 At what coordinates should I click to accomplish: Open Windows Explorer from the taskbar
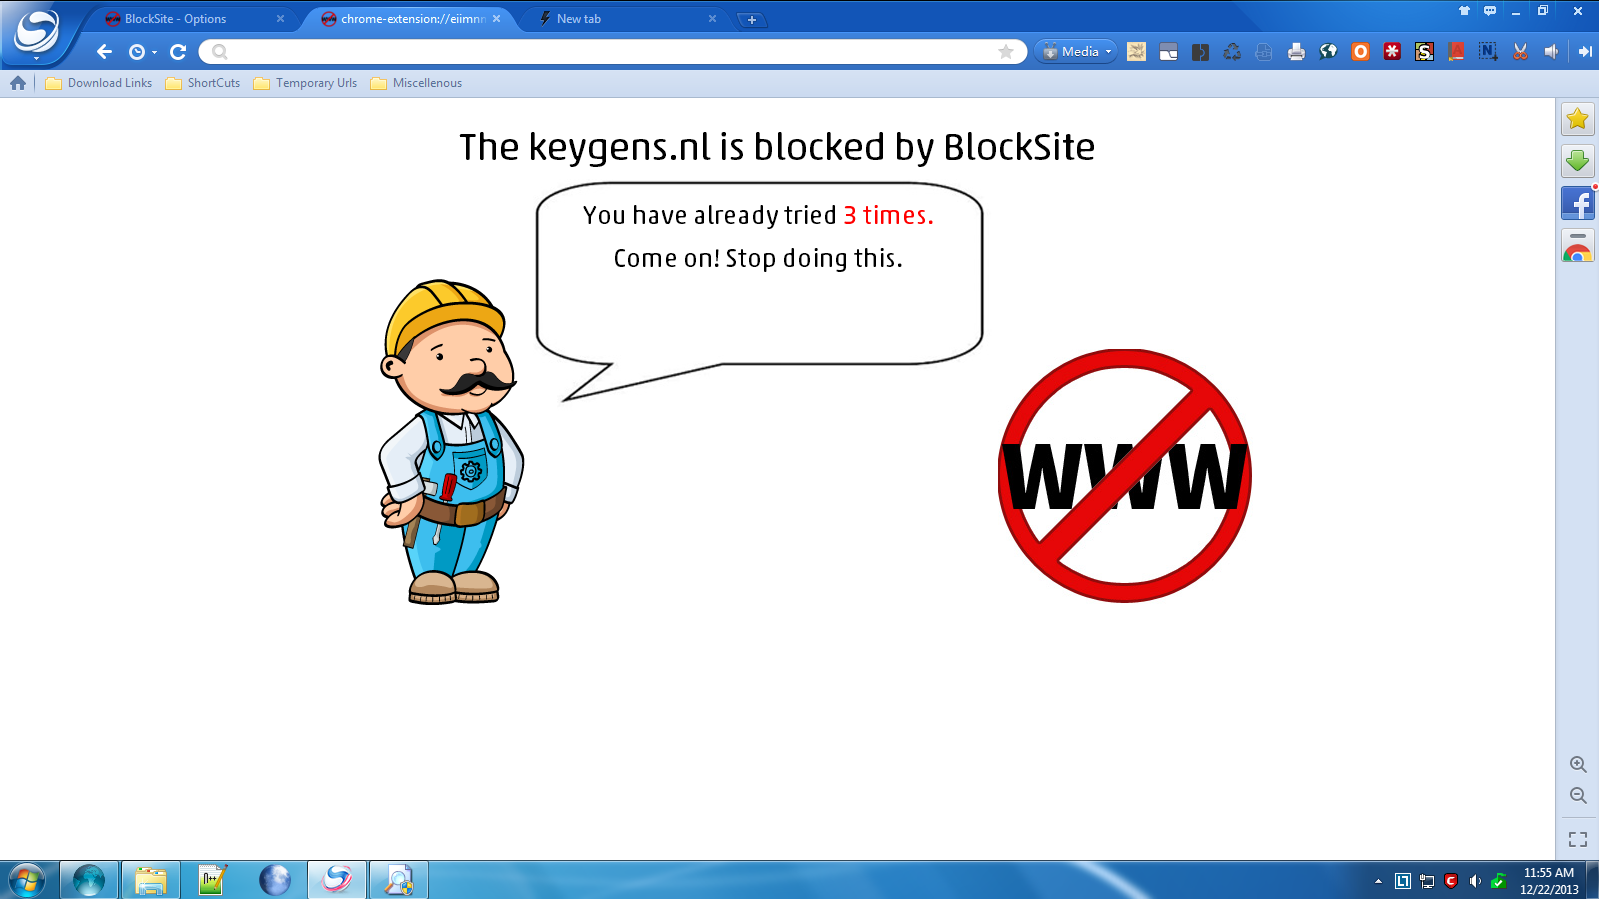click(151, 880)
